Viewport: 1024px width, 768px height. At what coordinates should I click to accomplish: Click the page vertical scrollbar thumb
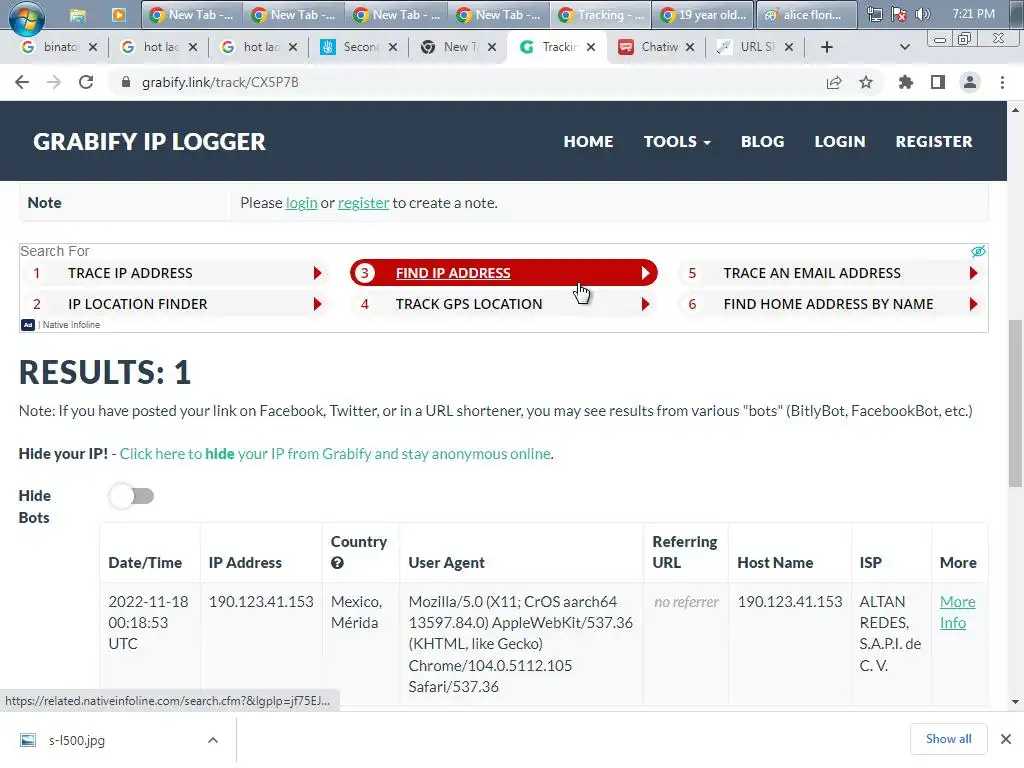pyautogui.click(x=1015, y=402)
